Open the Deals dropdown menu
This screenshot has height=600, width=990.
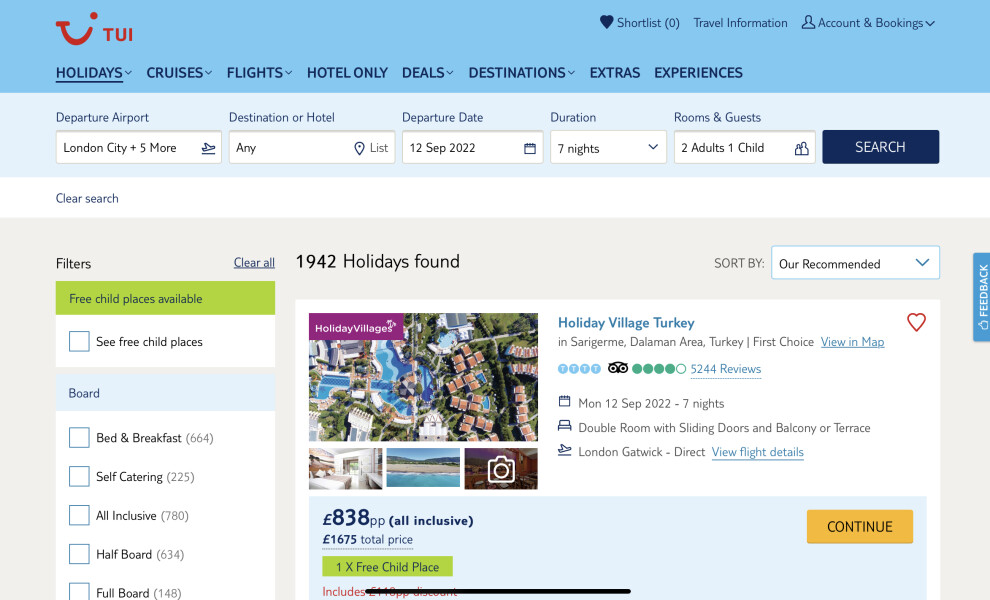pos(427,73)
